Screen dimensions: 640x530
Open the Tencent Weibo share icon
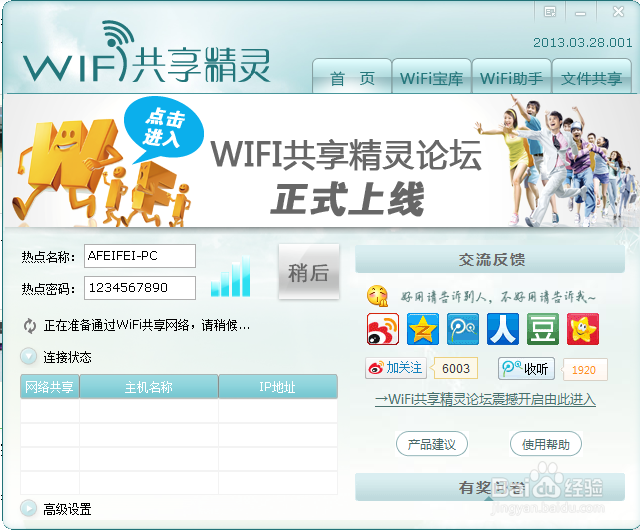pyautogui.click(x=463, y=329)
